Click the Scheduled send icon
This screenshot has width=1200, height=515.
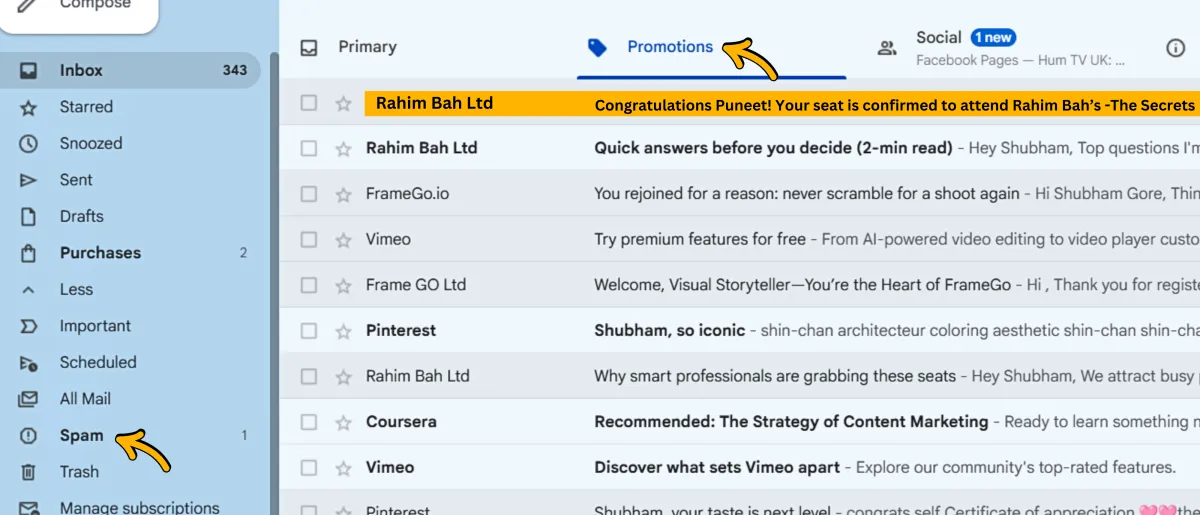coord(29,363)
